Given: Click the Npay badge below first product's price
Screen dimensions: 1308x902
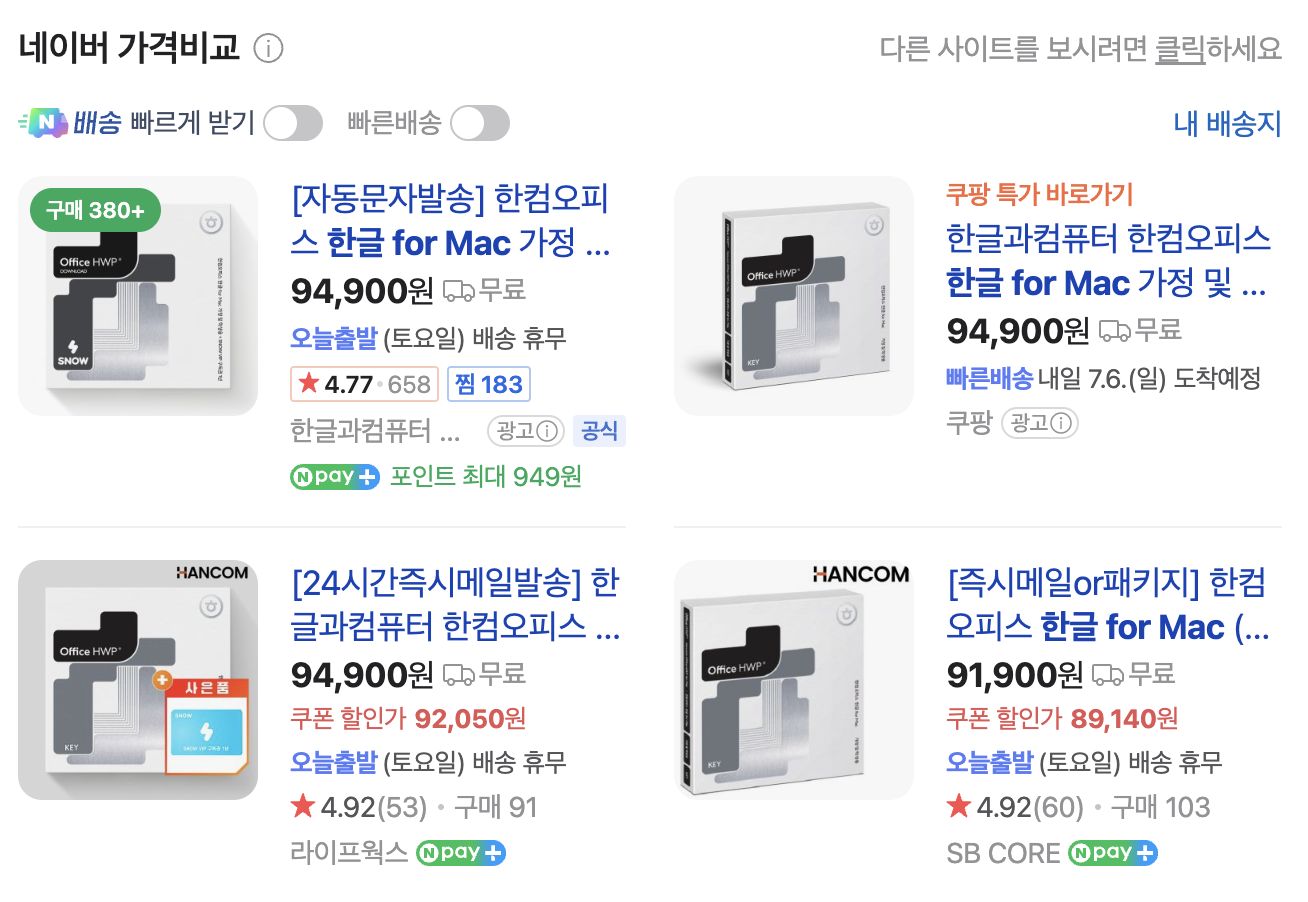Looking at the screenshot, I should (x=334, y=476).
